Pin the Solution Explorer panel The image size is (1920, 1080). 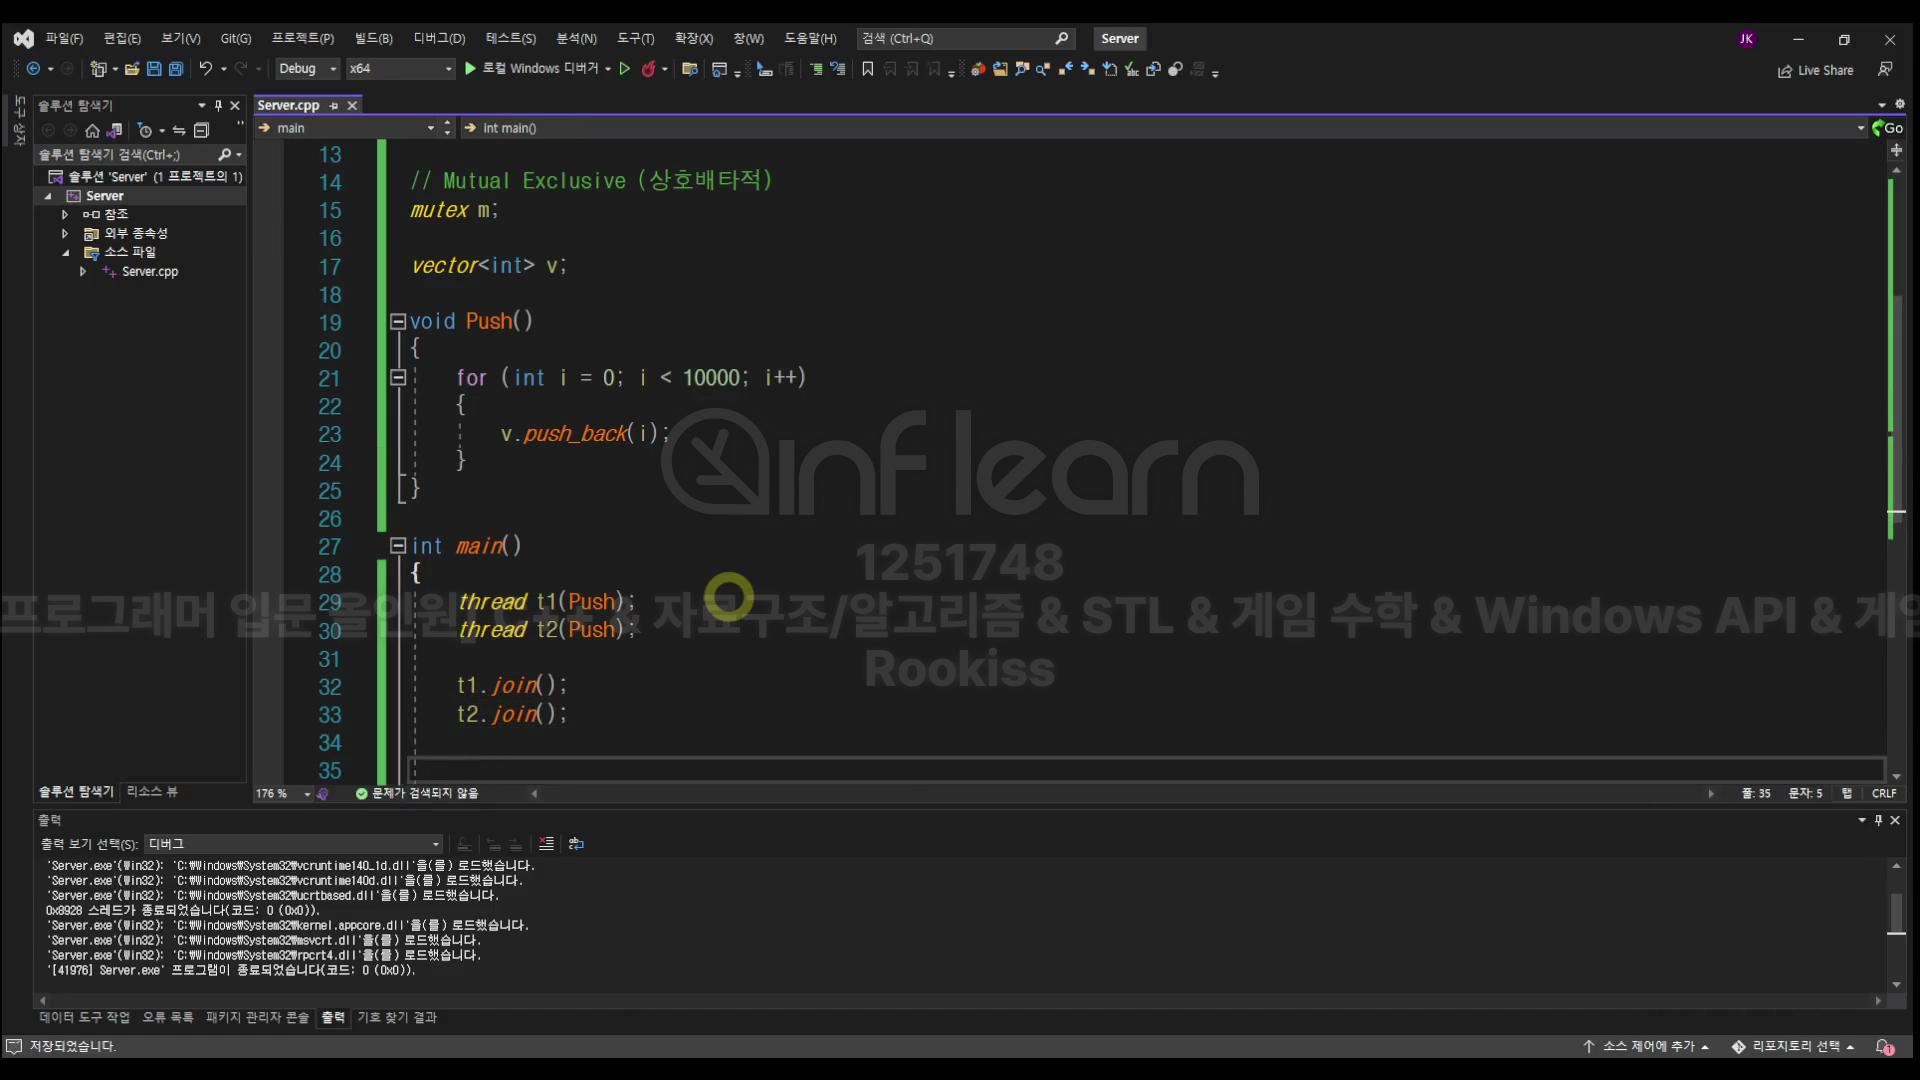218,105
